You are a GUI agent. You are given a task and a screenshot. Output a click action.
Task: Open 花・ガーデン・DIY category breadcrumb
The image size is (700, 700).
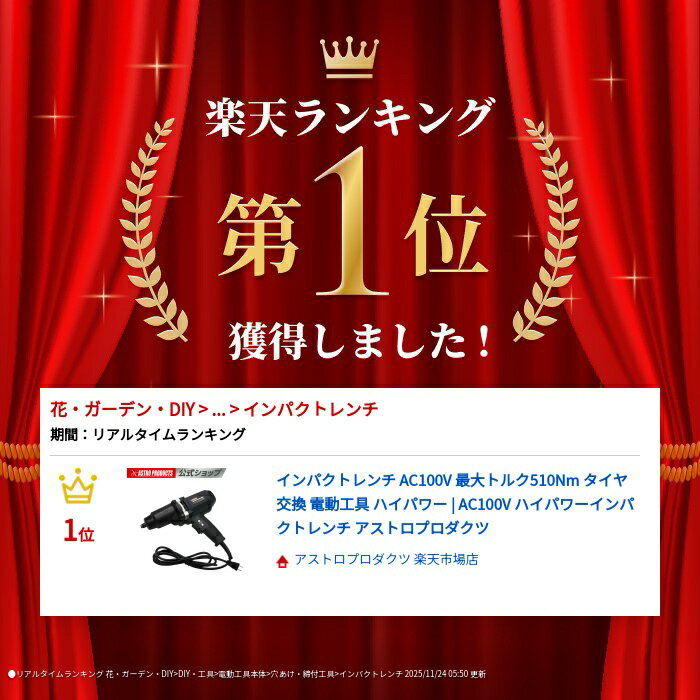123,409
